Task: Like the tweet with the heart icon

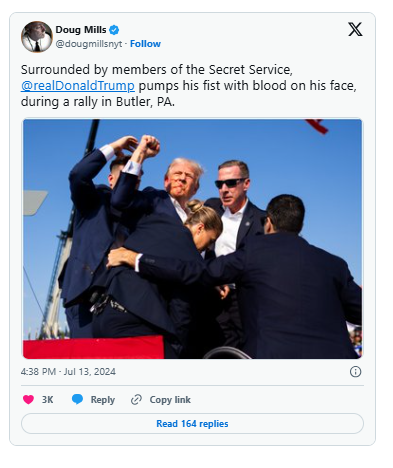Action: (x=28, y=399)
